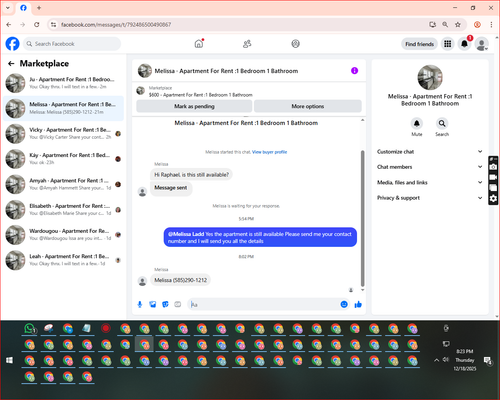Screen dimensions: 500x400
Task: Send a thumbs-up like
Action: [x=358, y=304]
